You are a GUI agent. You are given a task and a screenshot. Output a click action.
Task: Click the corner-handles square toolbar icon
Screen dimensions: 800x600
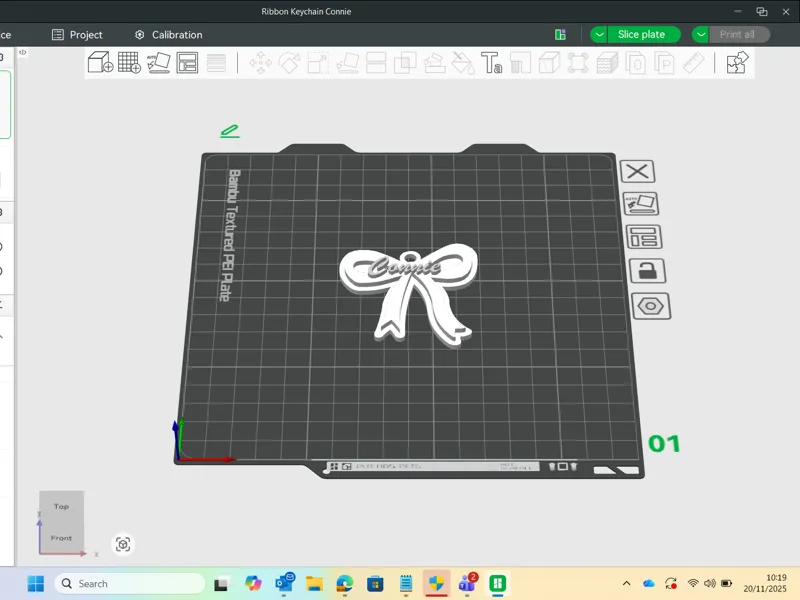pos(578,63)
